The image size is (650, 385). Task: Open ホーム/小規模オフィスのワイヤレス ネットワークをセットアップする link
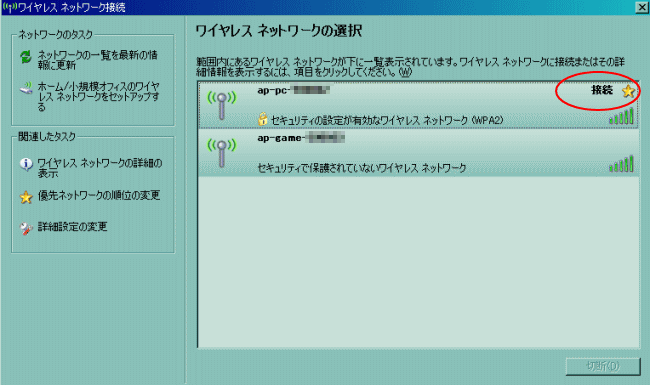[99, 97]
